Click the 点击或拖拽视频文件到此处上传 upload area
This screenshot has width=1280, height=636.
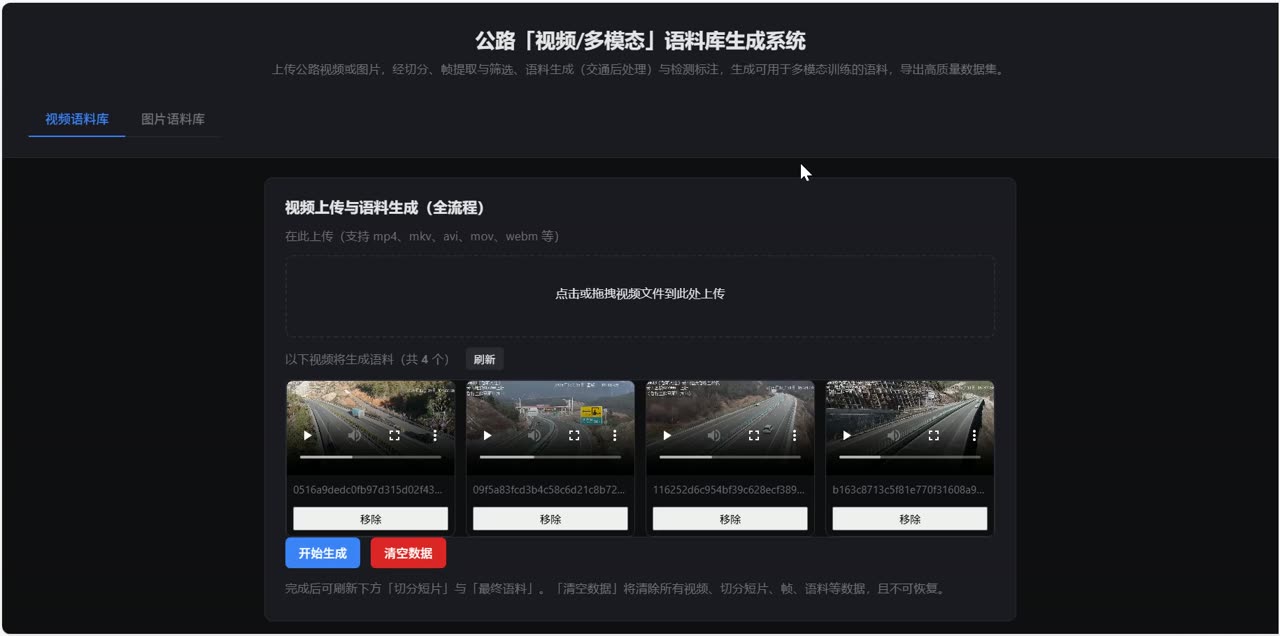pyautogui.click(x=640, y=295)
